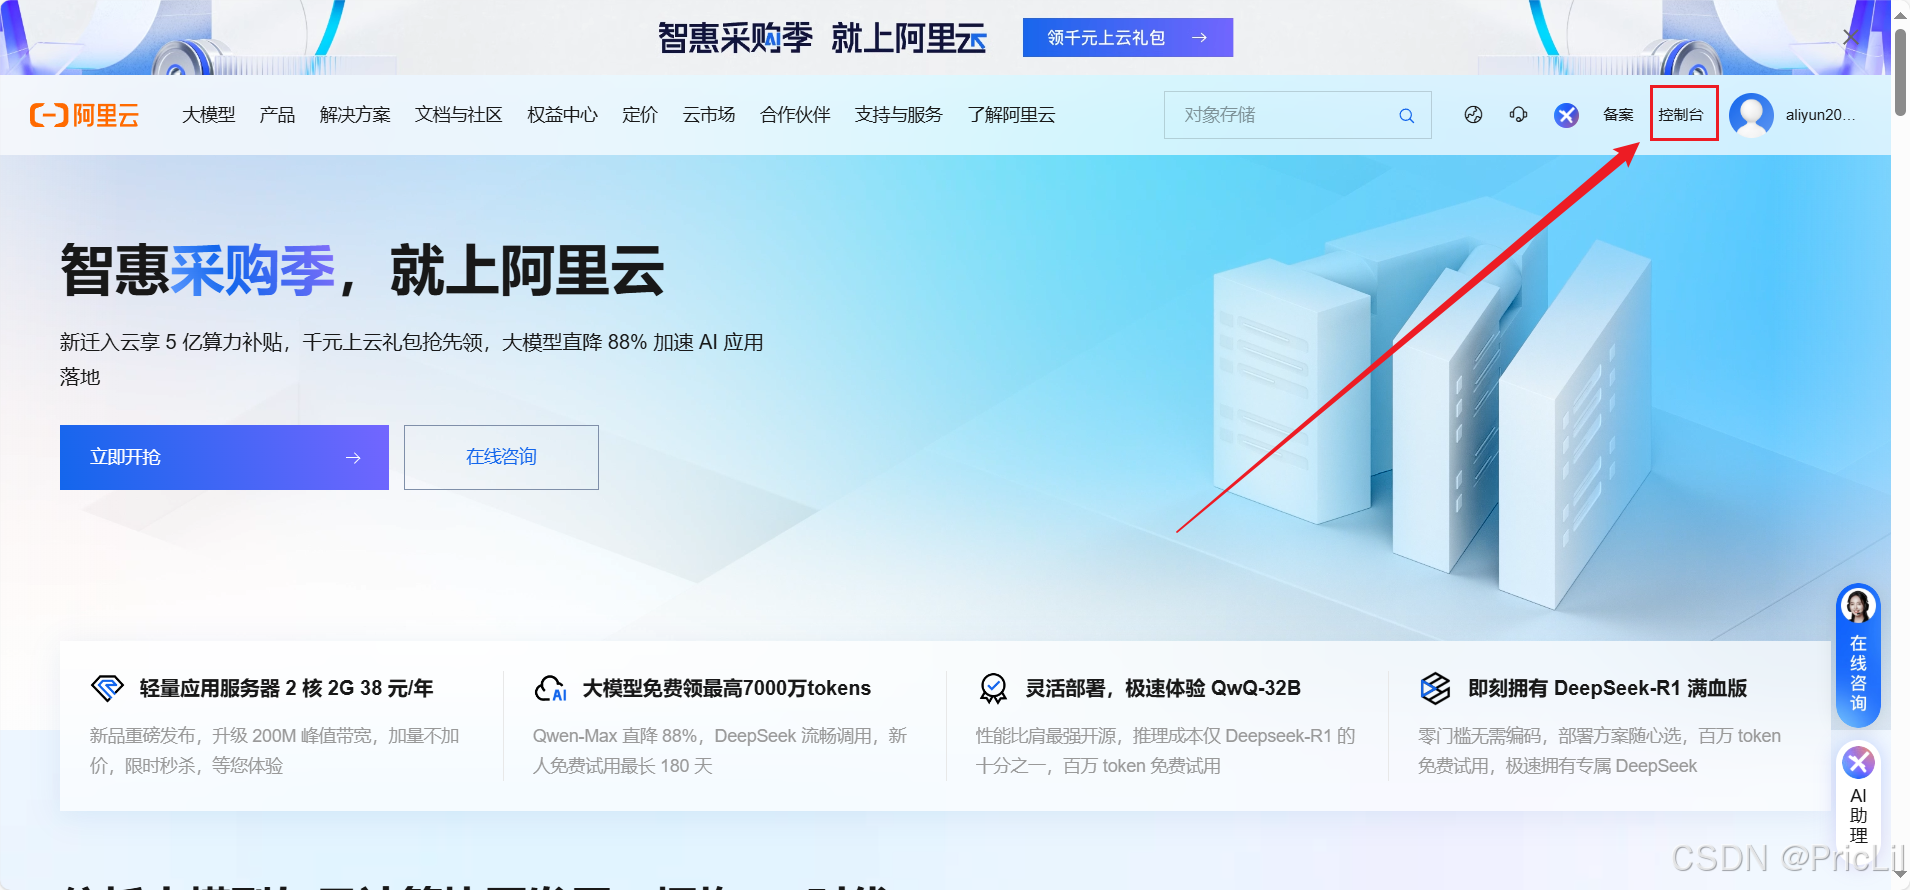This screenshot has height=890, width=1910.
Task: Click the user avatar icon
Action: pyautogui.click(x=1751, y=115)
